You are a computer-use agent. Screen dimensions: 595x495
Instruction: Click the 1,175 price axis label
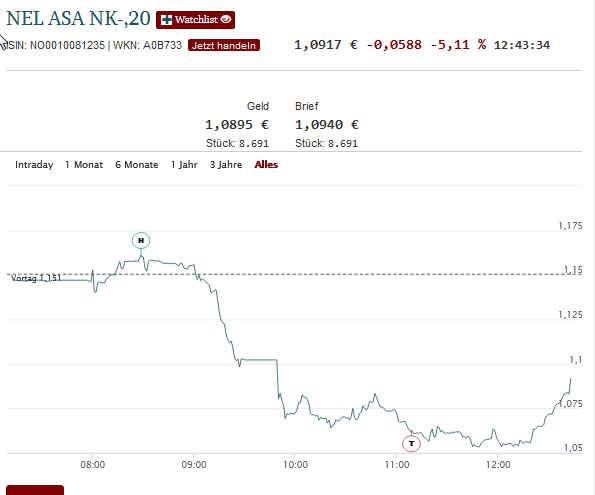[570, 226]
